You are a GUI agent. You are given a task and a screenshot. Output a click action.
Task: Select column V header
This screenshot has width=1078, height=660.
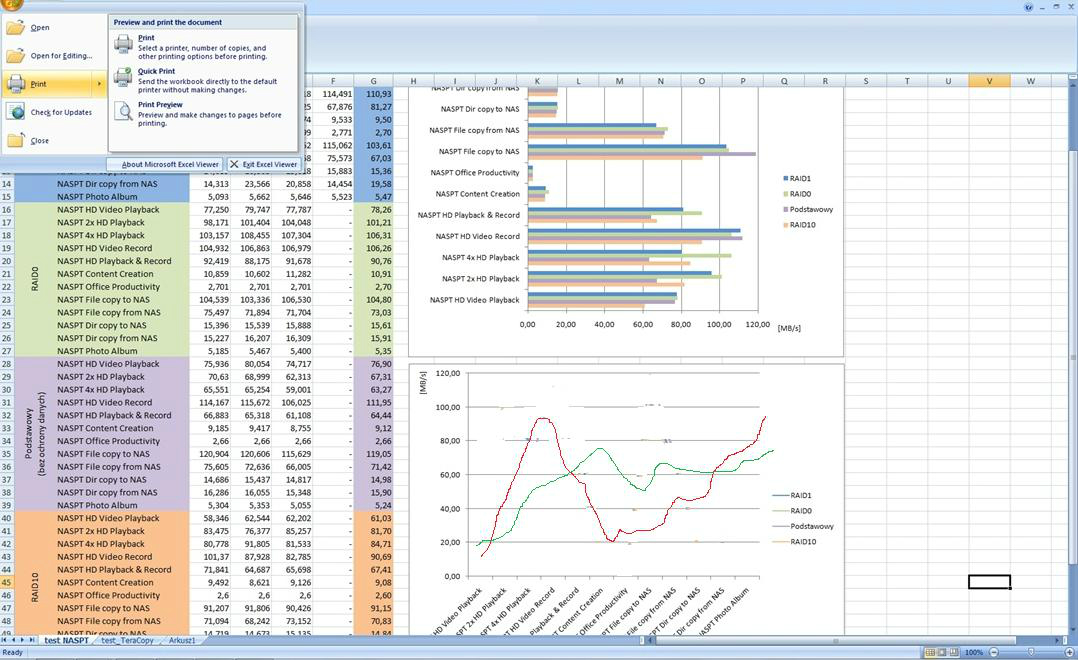(x=989, y=79)
